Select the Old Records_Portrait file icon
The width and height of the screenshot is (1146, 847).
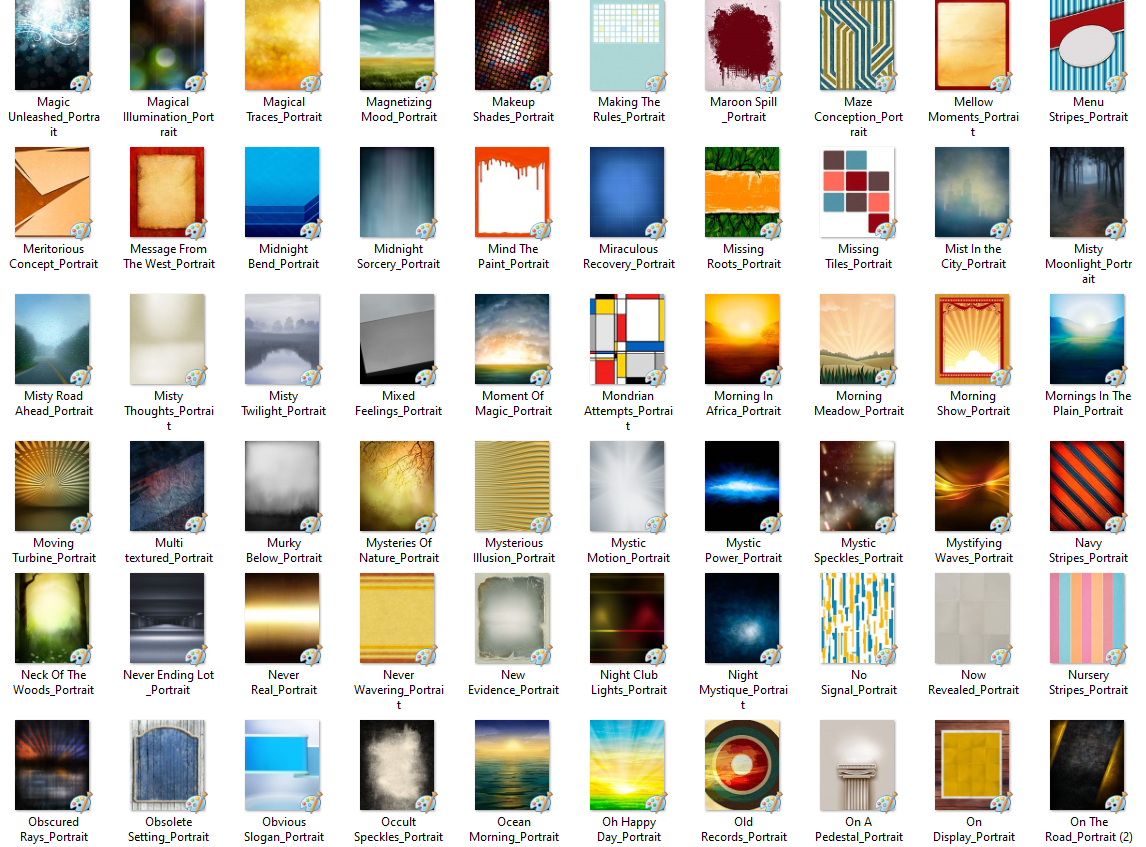tap(743, 765)
